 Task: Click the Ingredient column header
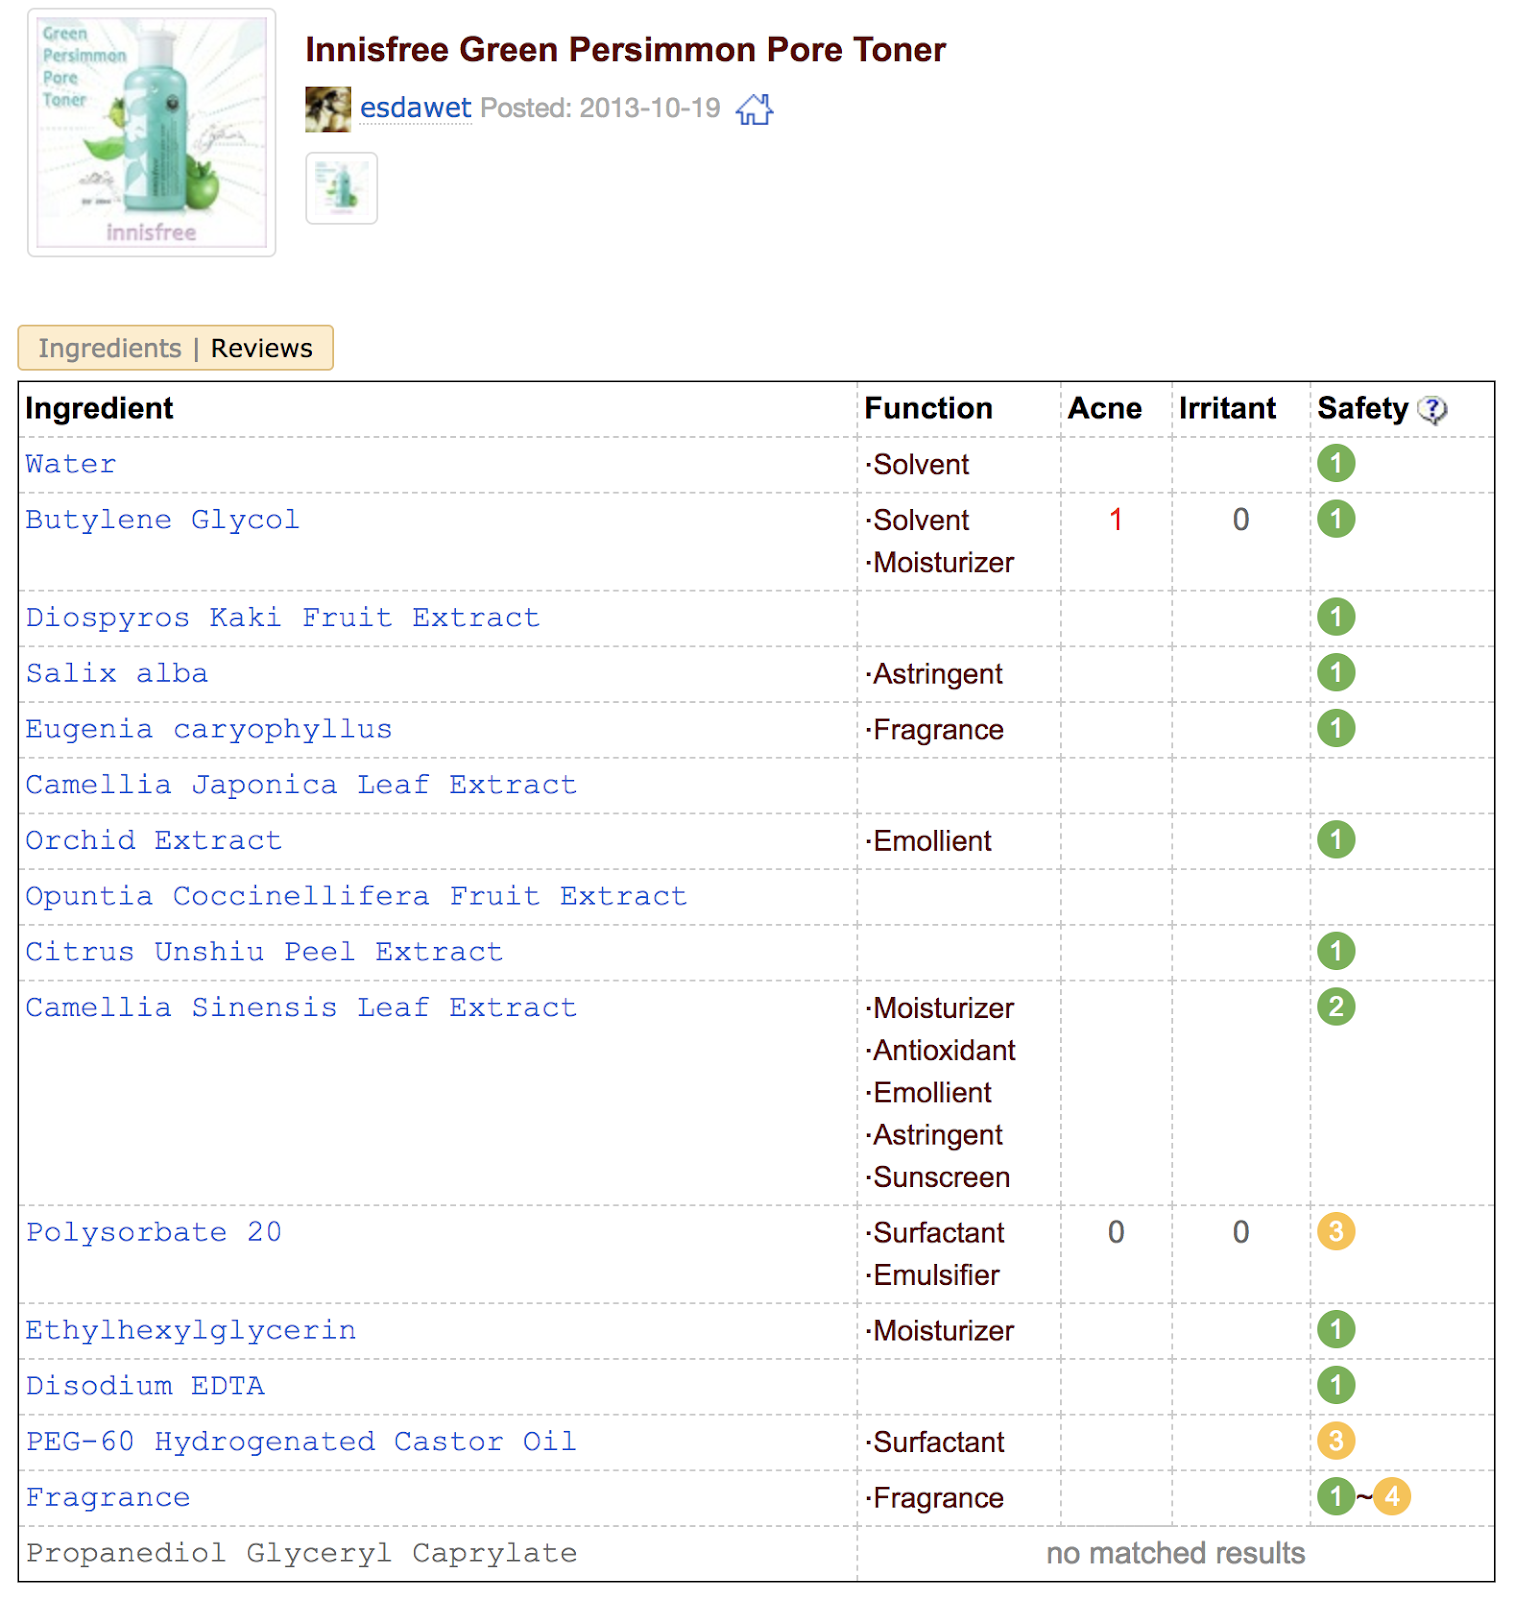click(x=99, y=408)
